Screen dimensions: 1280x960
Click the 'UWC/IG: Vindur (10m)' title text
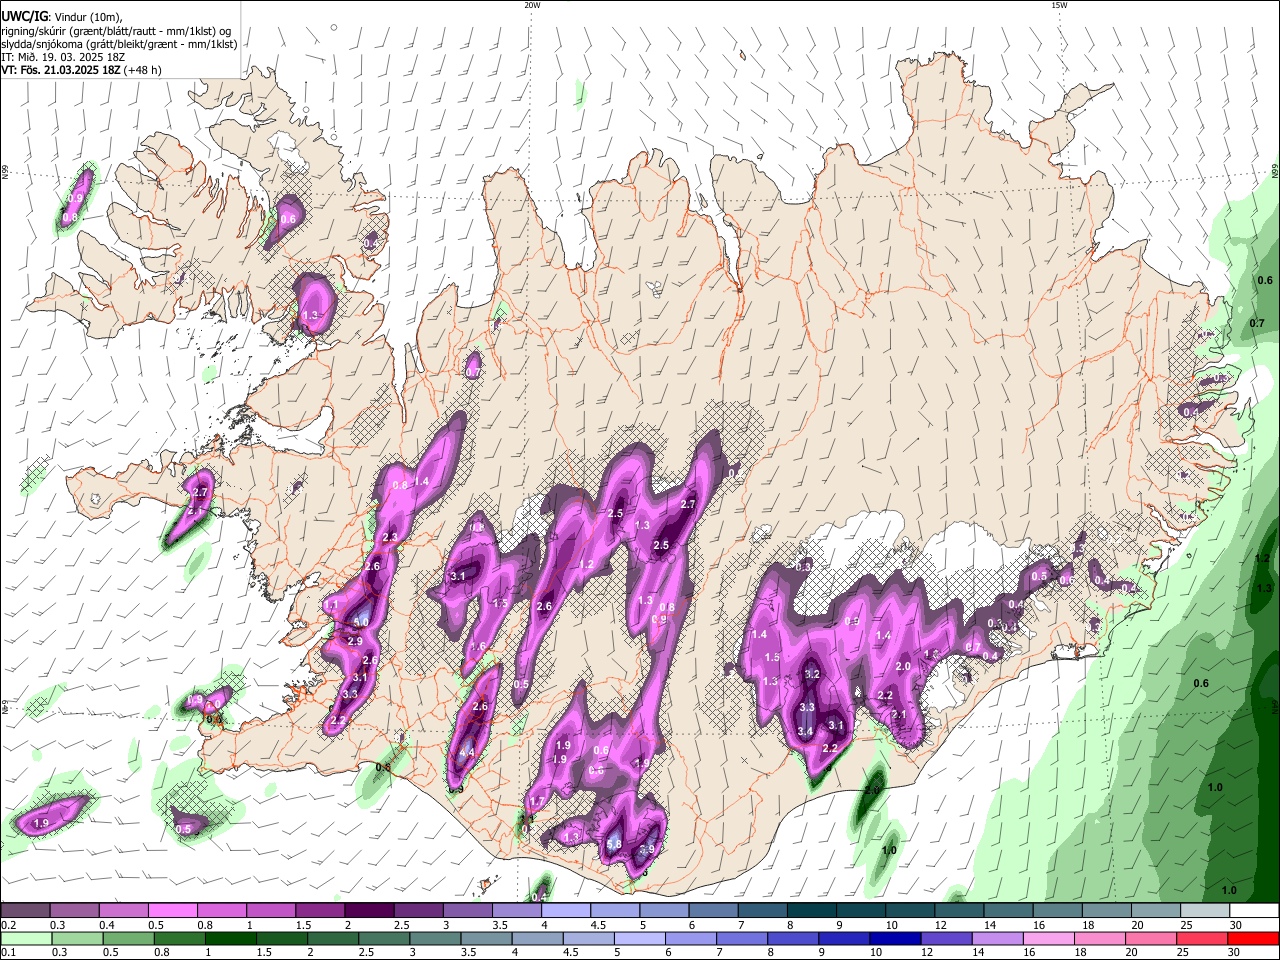[61, 16]
